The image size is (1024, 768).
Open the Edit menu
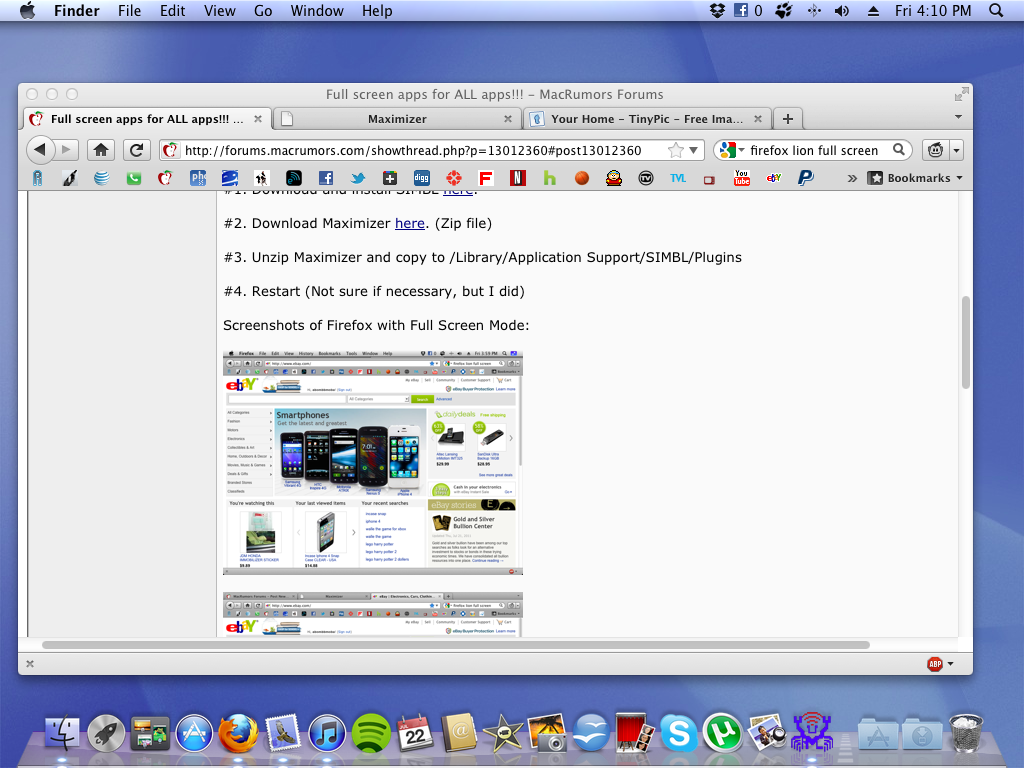[172, 10]
